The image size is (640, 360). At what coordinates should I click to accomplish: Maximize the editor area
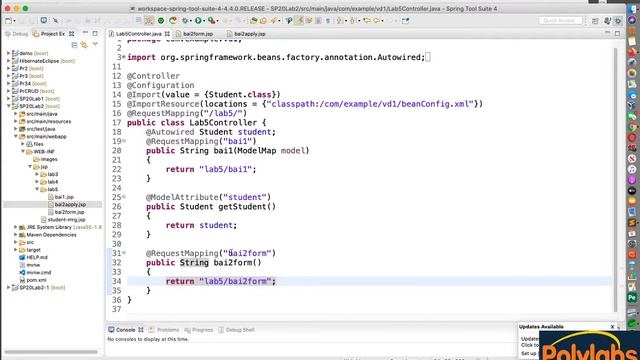tap(617, 33)
